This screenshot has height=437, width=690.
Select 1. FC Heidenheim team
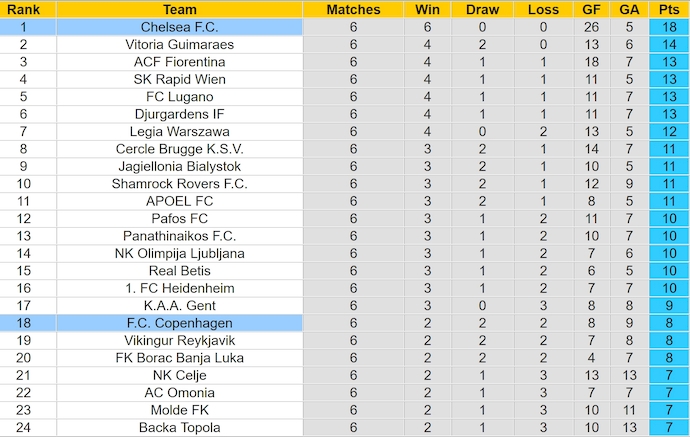(x=179, y=288)
